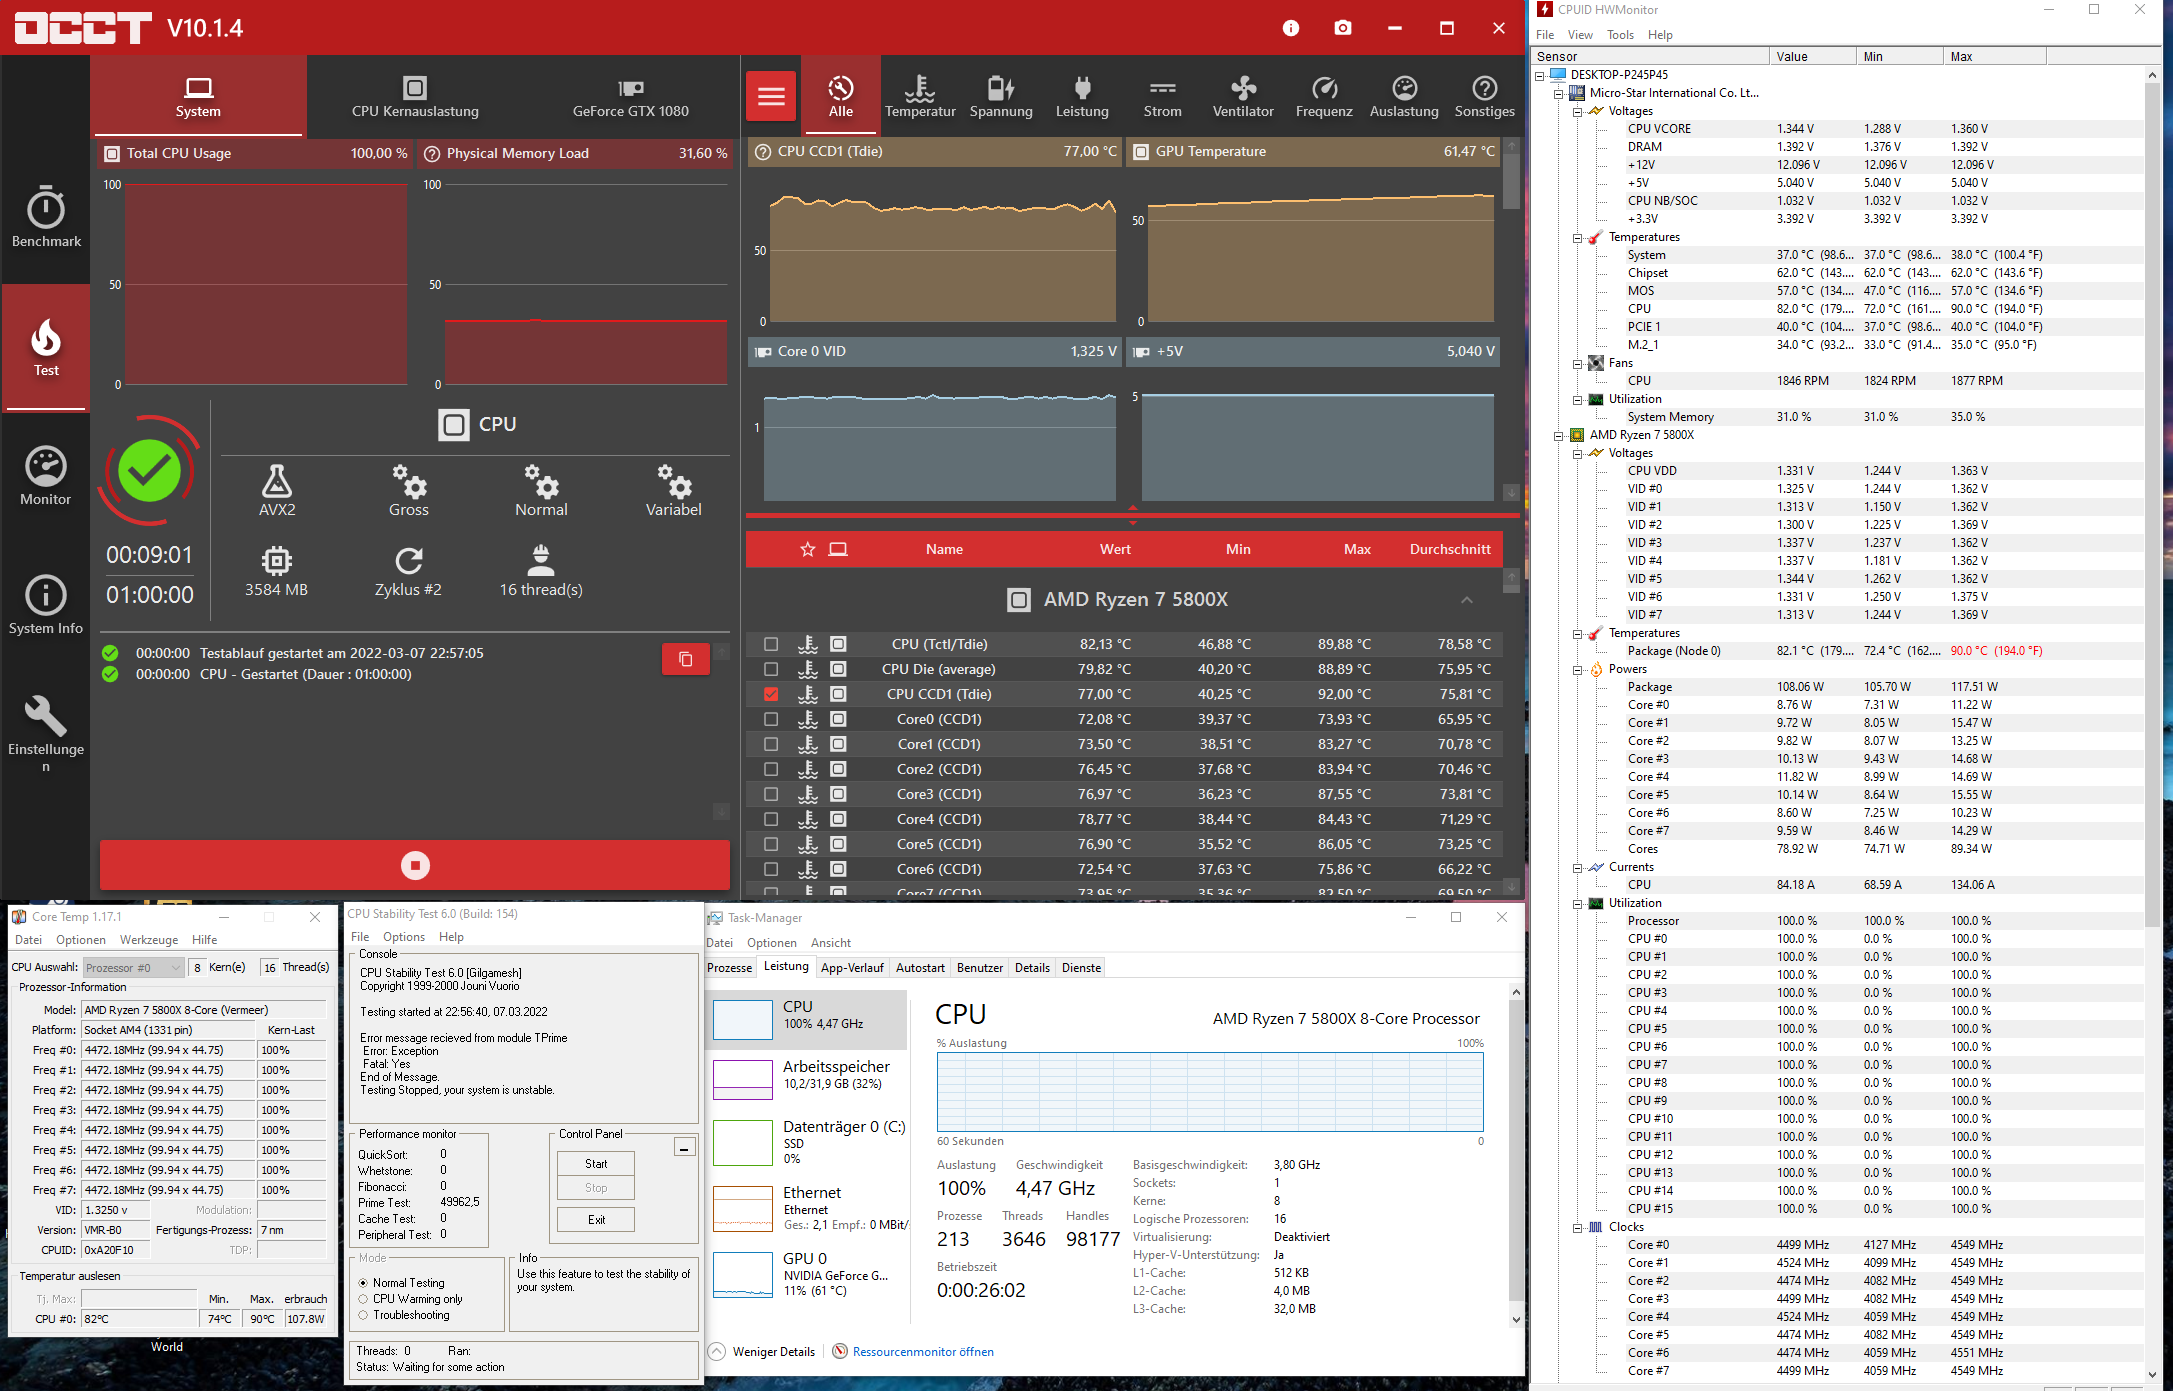Stop the running OCCT test
Image resolution: width=2173 pixels, height=1391 pixels.
pyautogui.click(x=414, y=865)
